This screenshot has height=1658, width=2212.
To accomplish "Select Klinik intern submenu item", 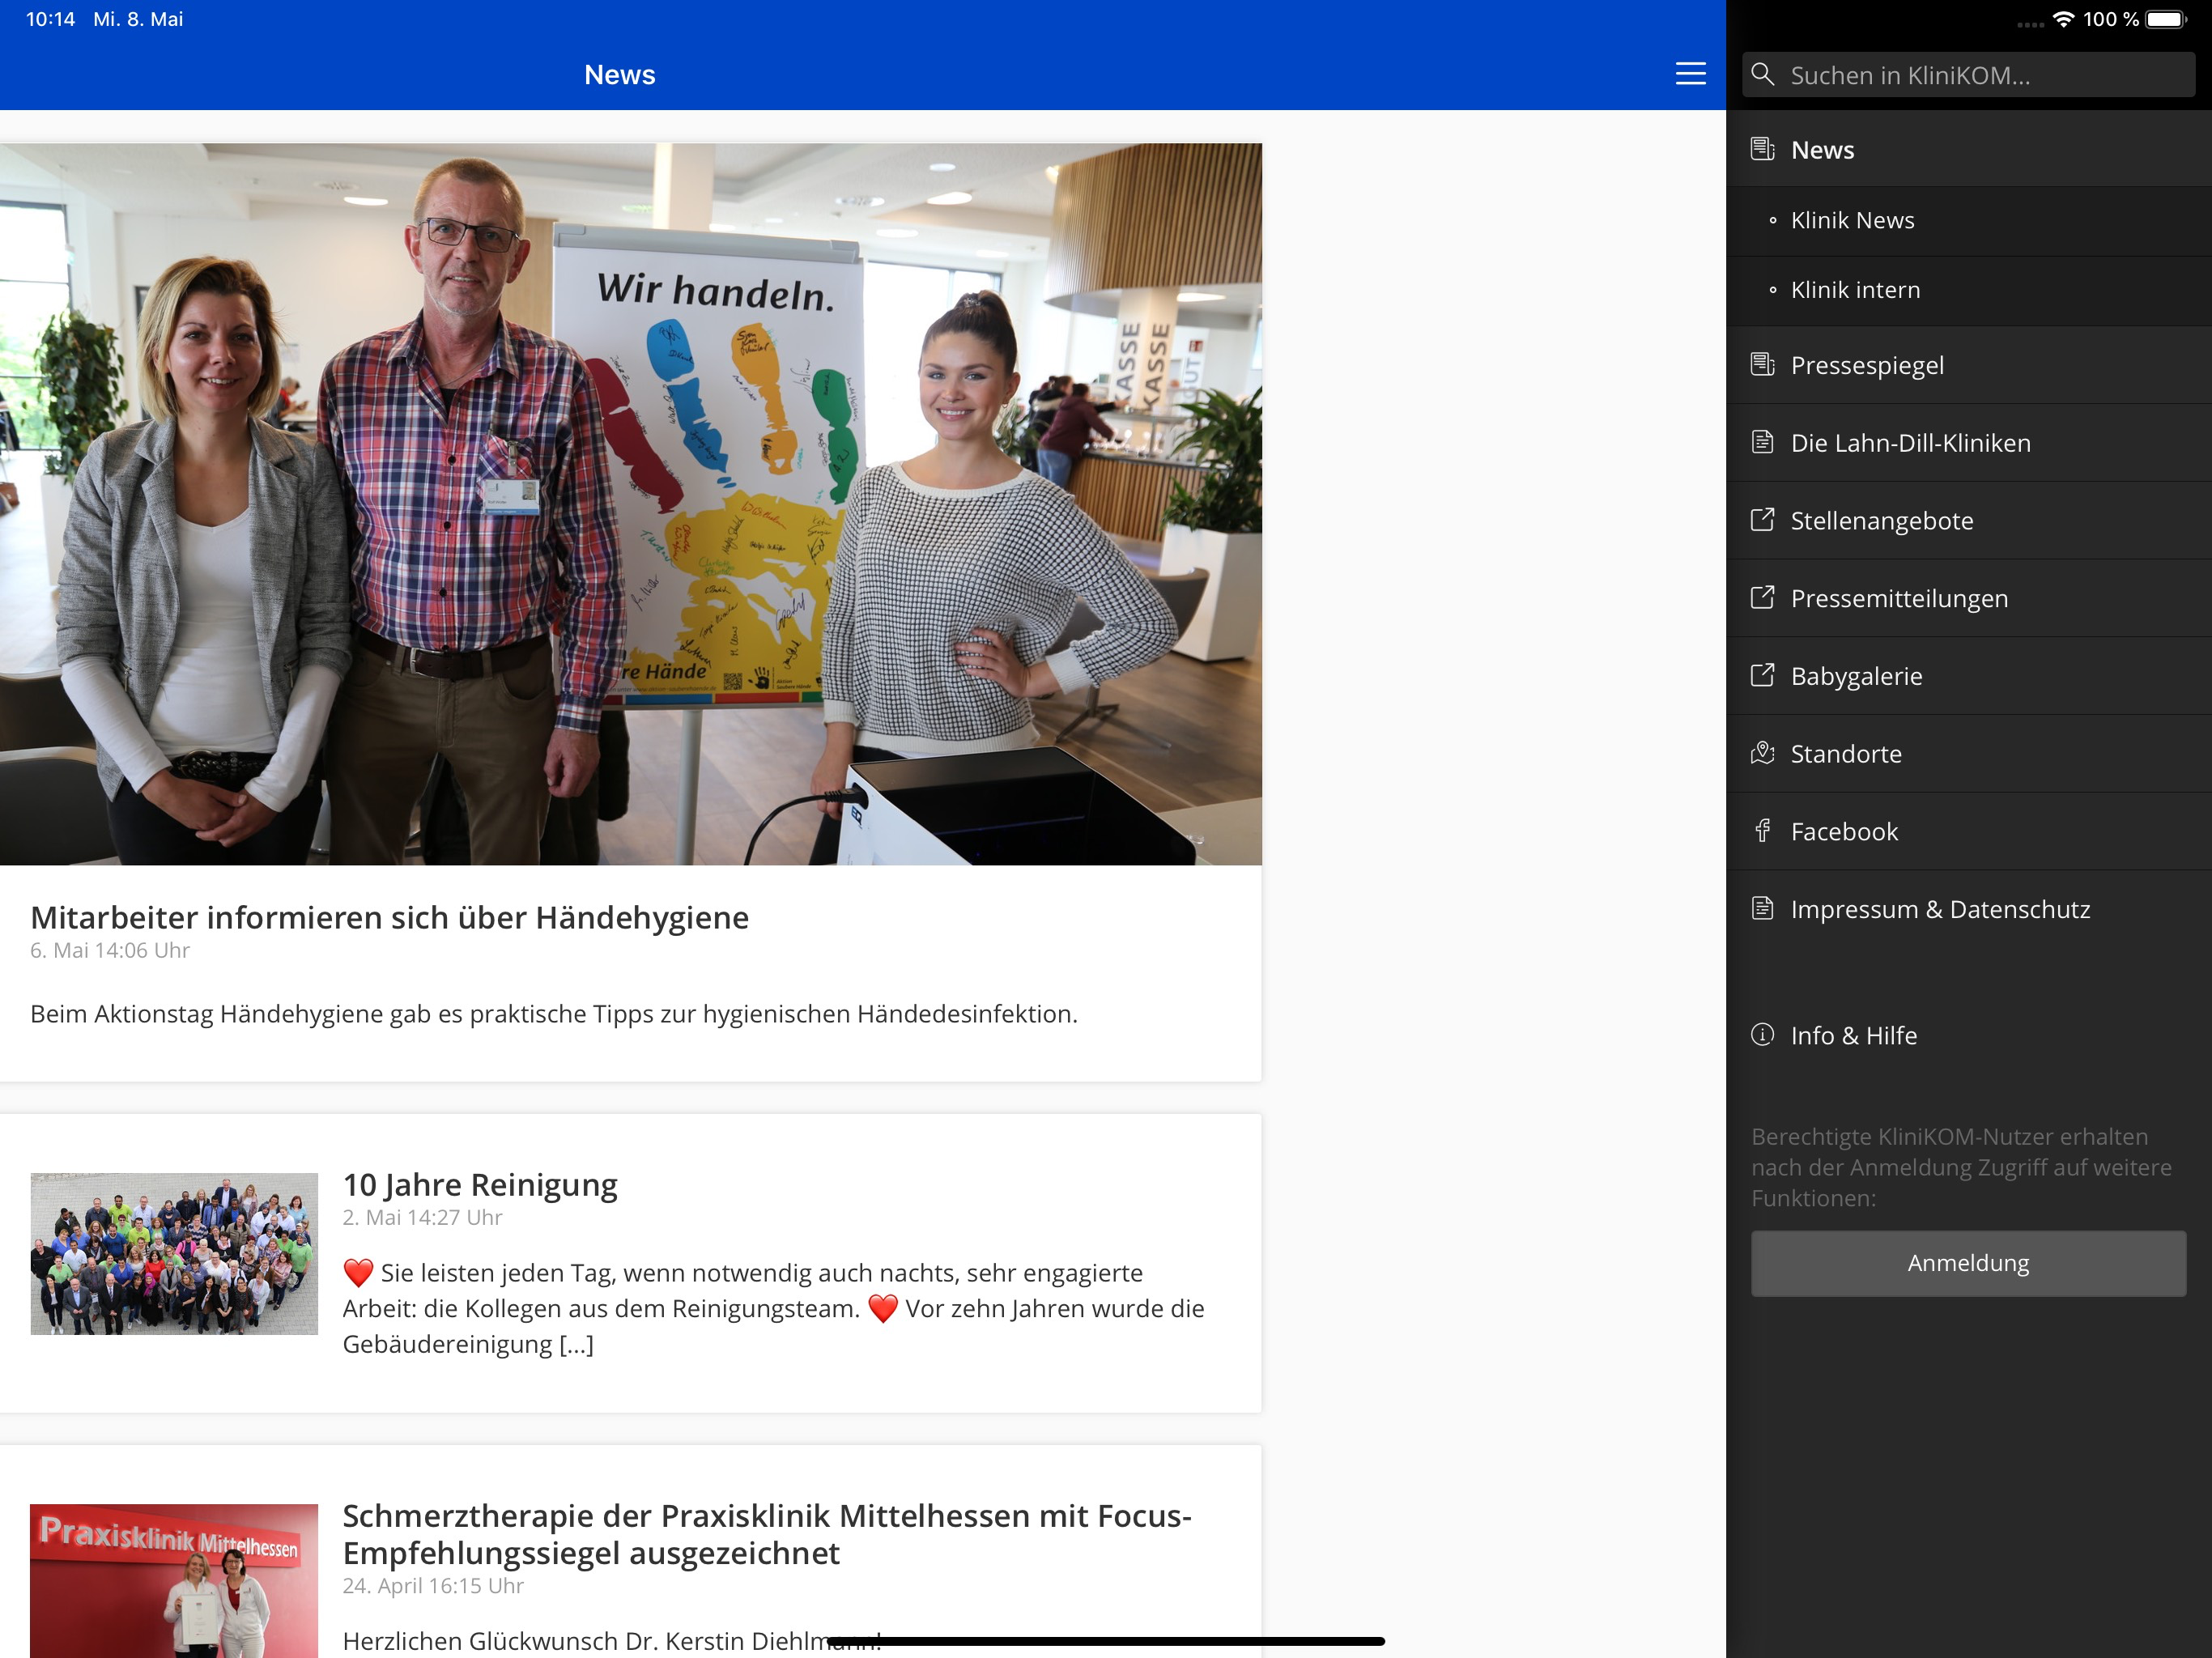I will click(x=1968, y=291).
